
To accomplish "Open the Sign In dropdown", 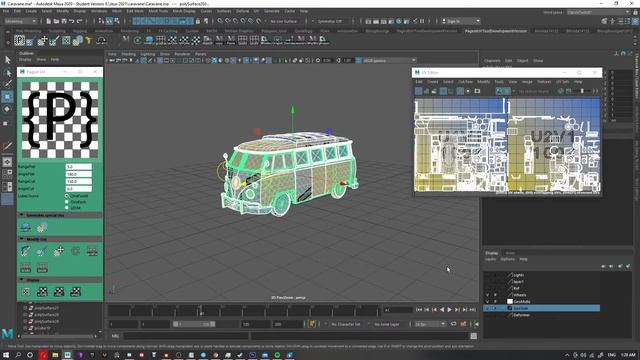I will 461,21.
